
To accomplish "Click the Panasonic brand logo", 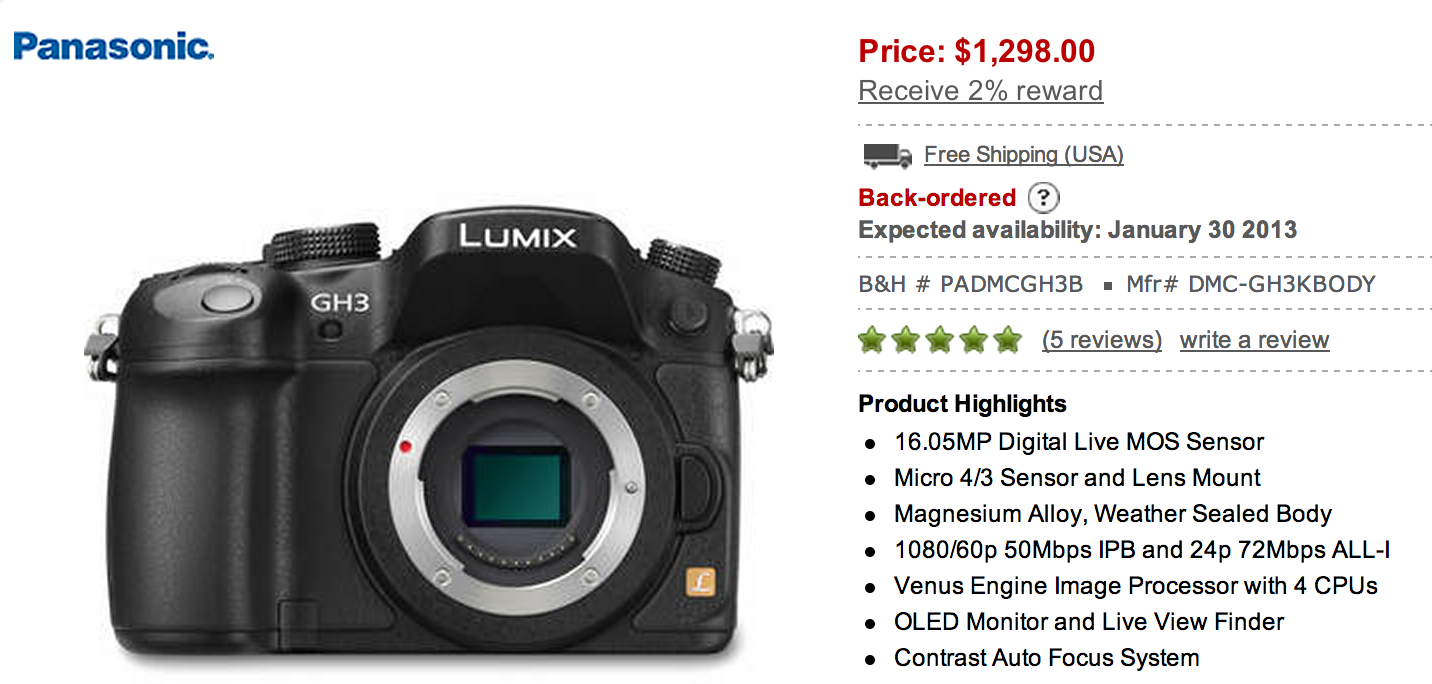I will point(114,45).
